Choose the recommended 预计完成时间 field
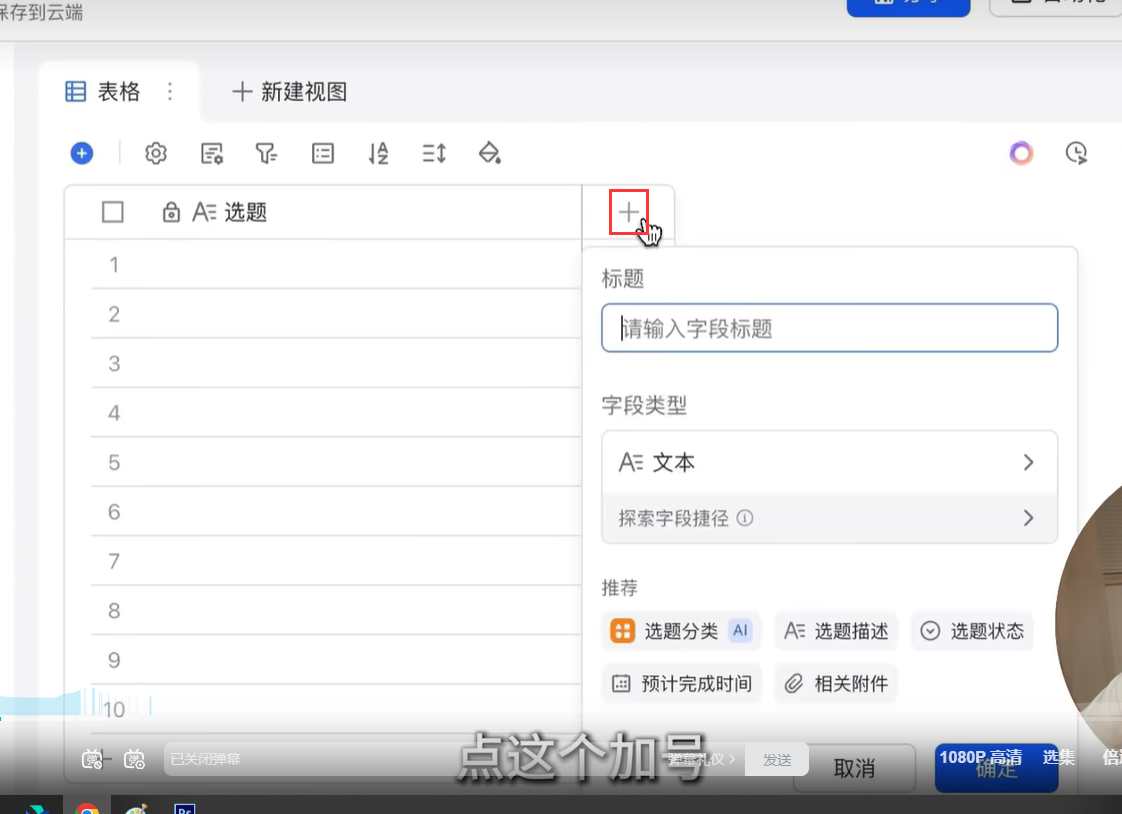Image resolution: width=1122 pixels, height=814 pixels. coord(682,684)
